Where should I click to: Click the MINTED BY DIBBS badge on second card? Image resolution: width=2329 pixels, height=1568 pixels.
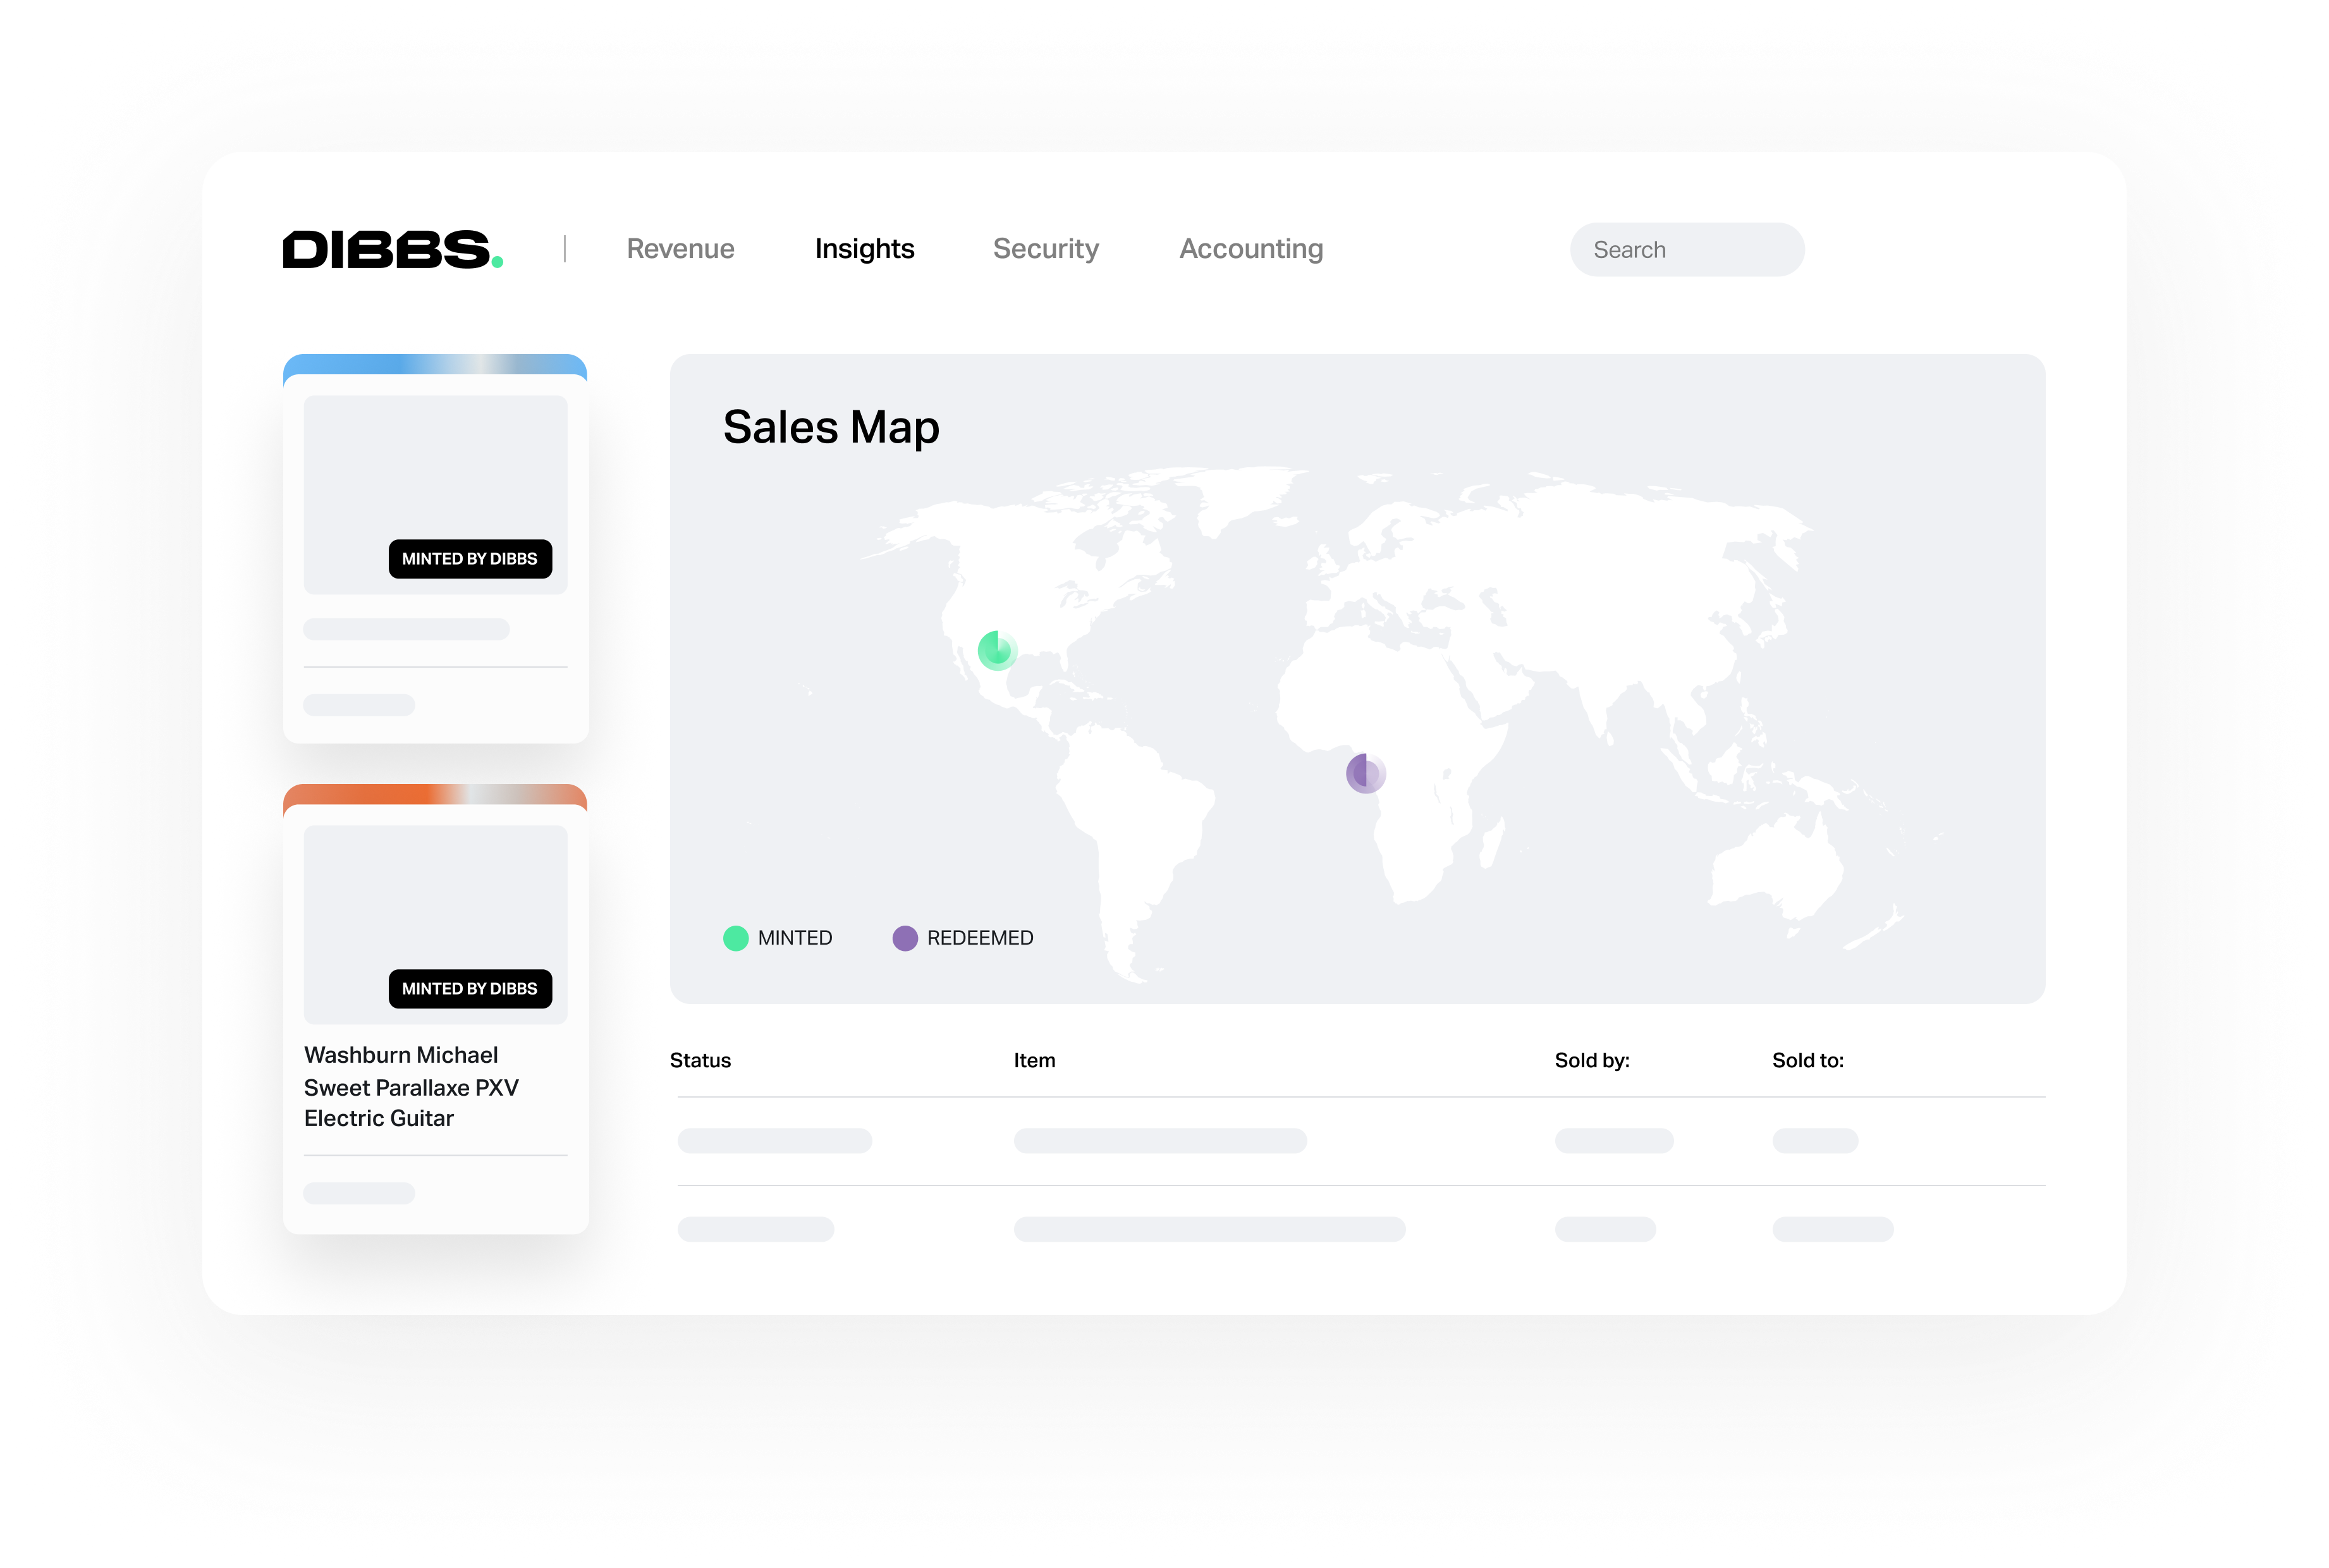click(x=469, y=989)
